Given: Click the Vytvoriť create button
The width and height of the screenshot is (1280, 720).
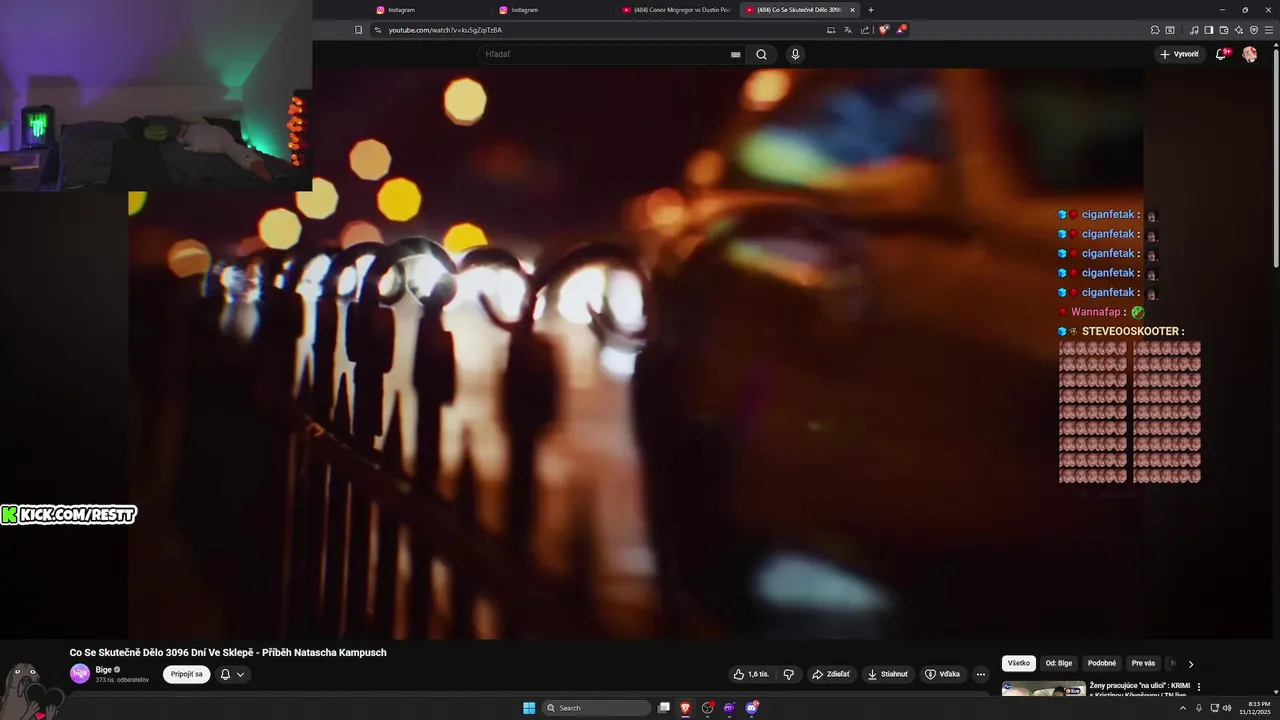Looking at the screenshot, I should click(x=1180, y=54).
